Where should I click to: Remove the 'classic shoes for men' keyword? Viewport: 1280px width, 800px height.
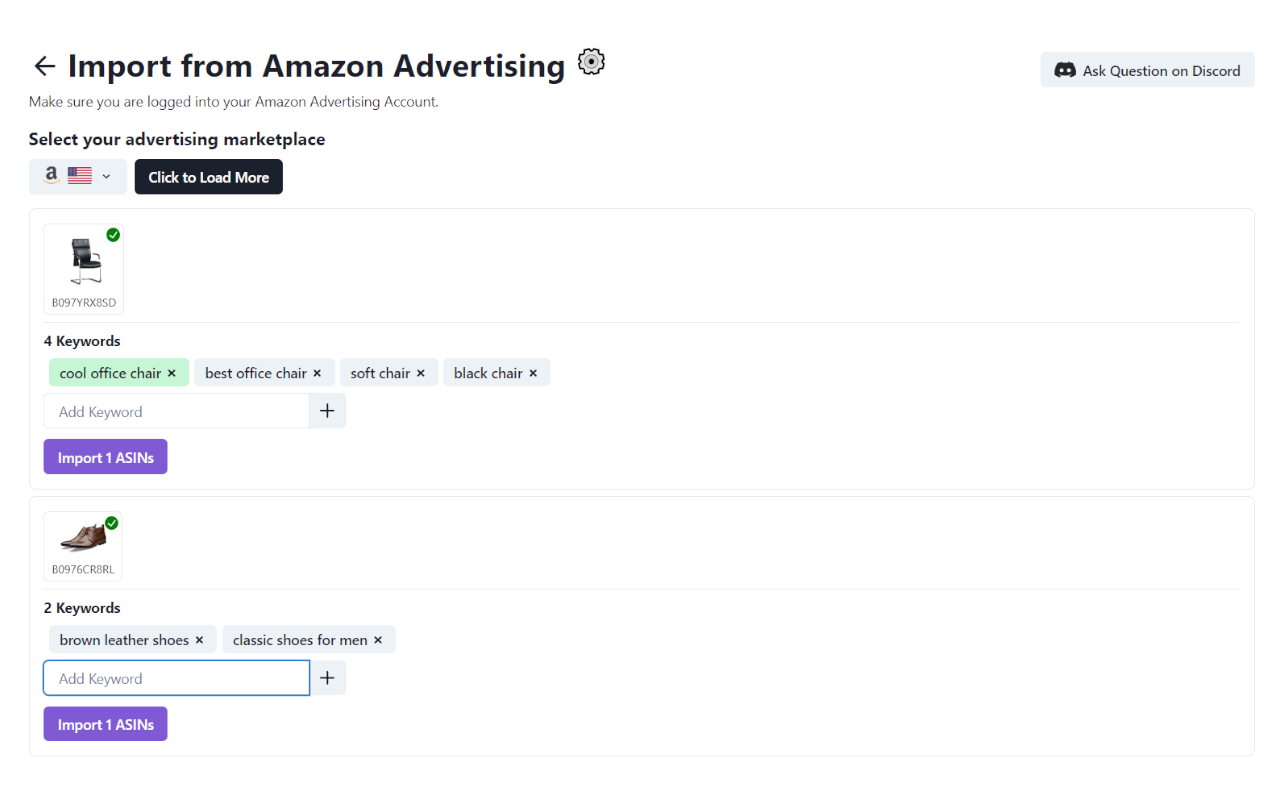click(377, 639)
